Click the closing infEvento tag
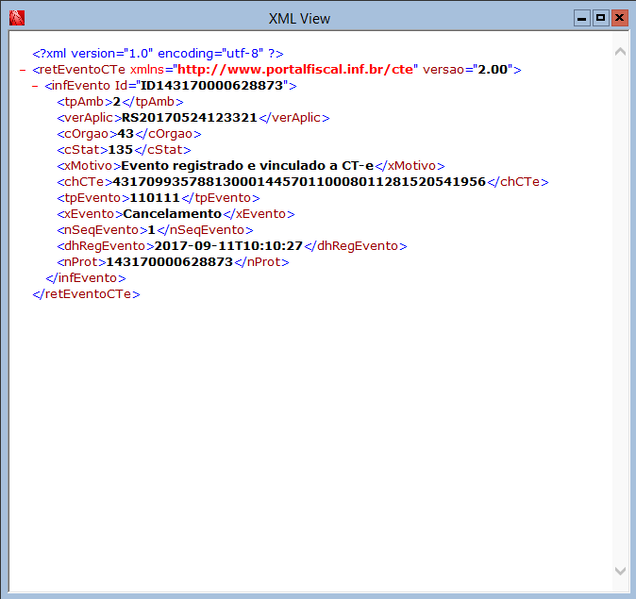636x599 pixels. 86,278
